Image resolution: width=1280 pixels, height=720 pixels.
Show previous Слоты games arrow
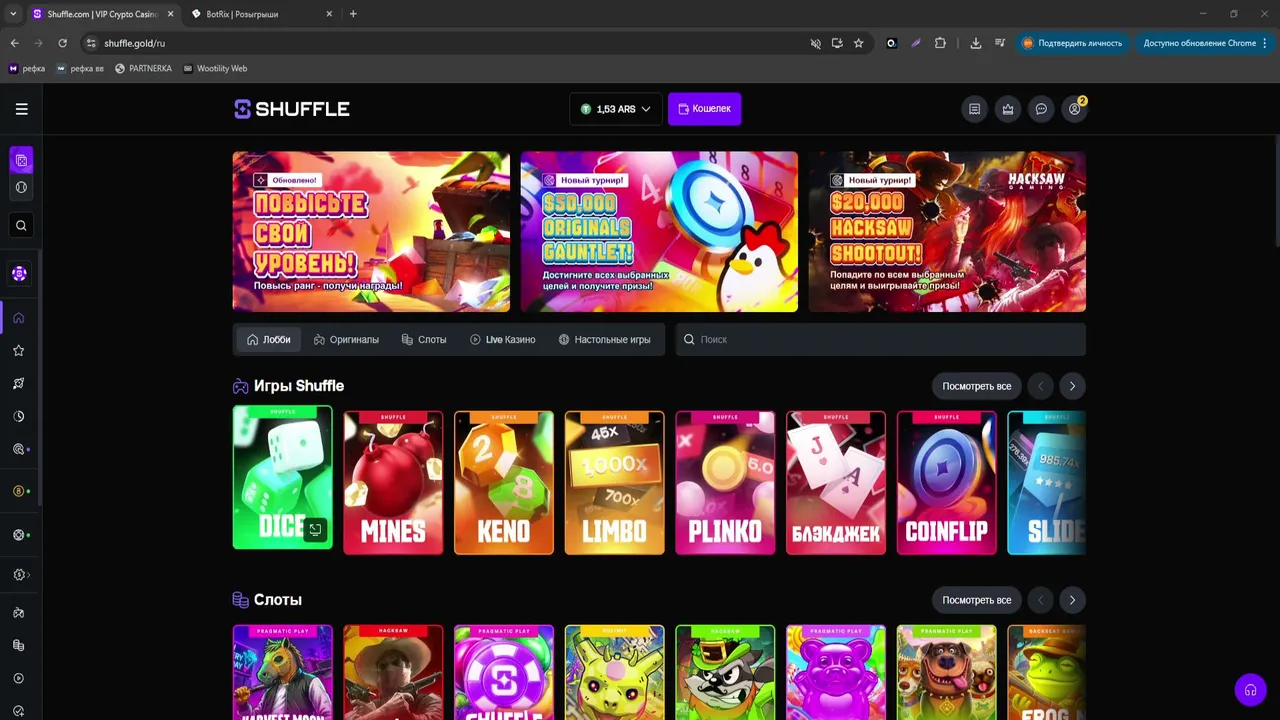pos(1040,600)
